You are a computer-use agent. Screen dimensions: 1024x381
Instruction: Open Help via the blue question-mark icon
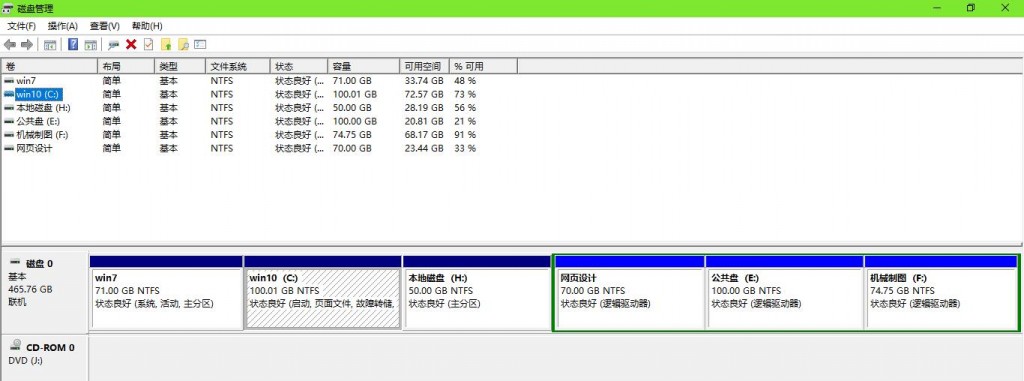pyautogui.click(x=73, y=44)
